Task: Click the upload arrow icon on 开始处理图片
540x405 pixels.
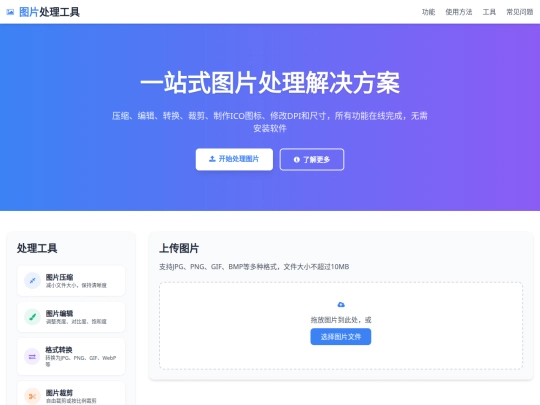Action: point(212,159)
